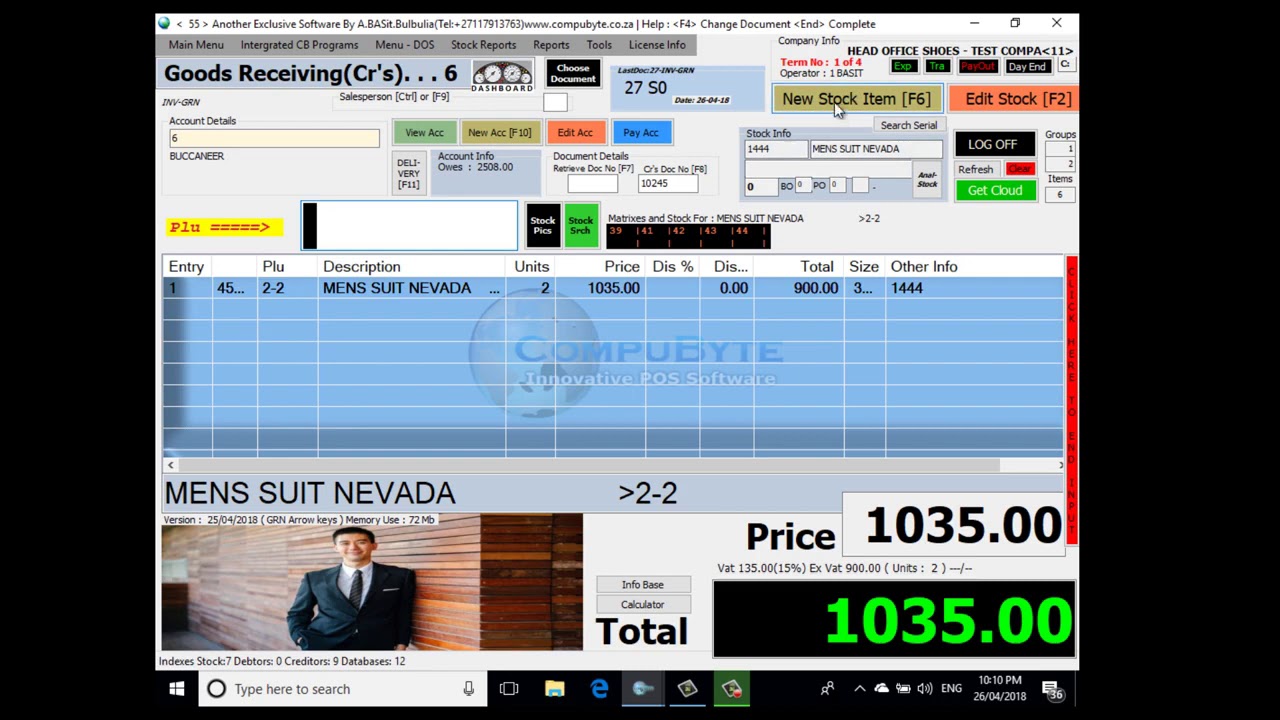
Task: Open Windows Start menu
Action: coord(177,689)
